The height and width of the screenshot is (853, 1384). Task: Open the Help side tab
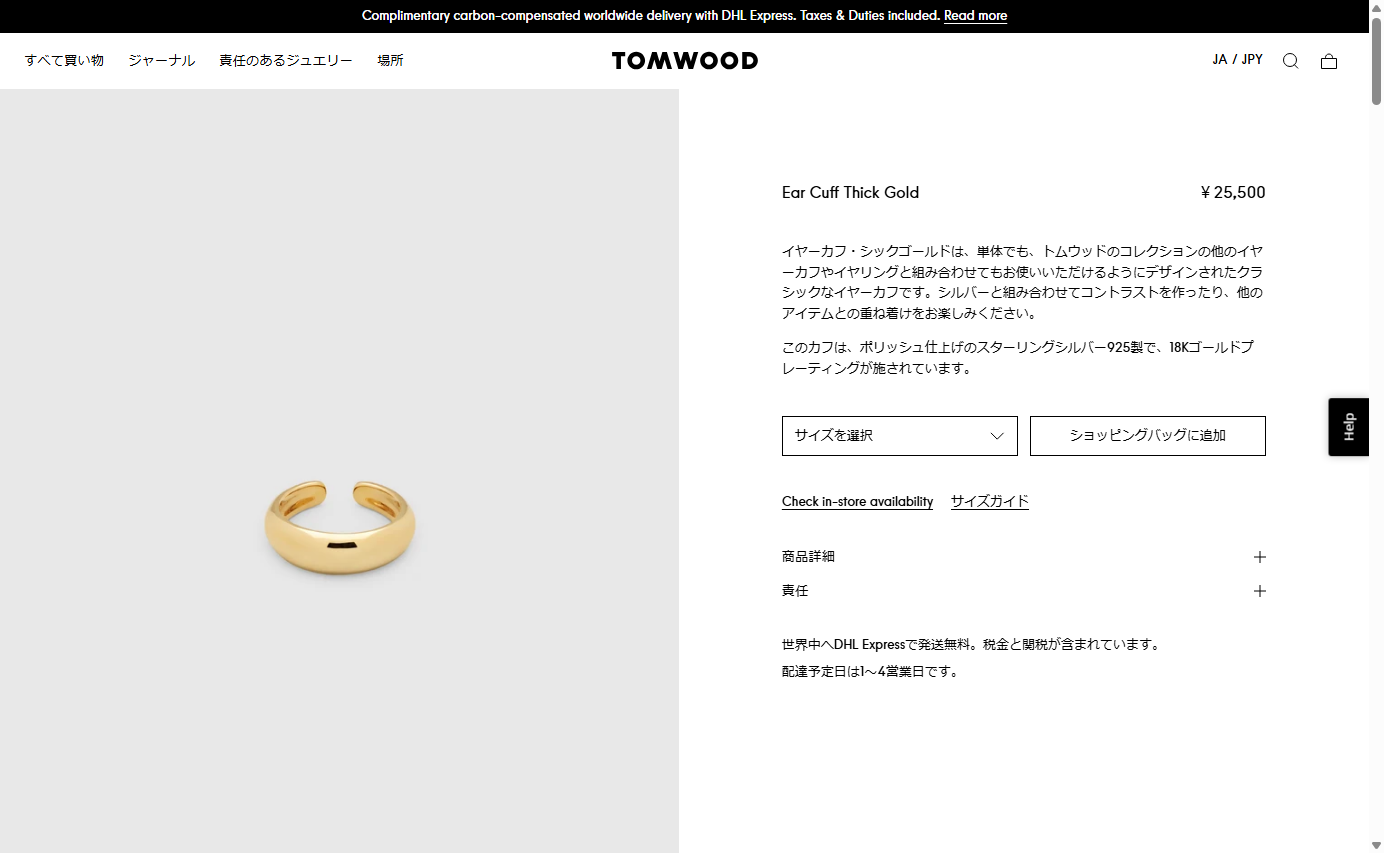(x=1348, y=427)
